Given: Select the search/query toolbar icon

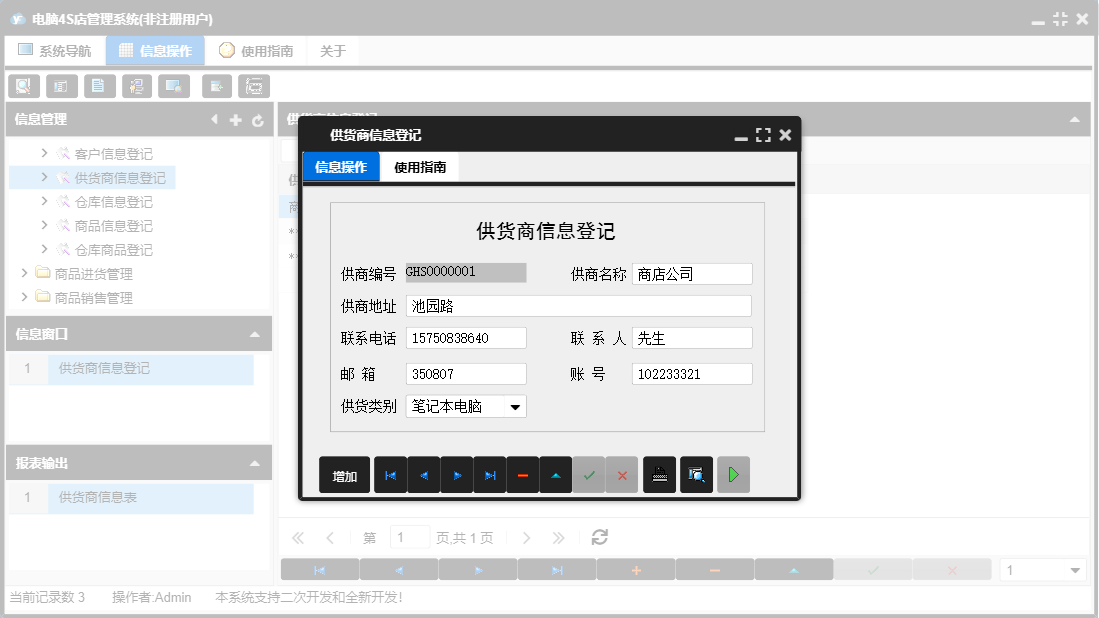Looking at the screenshot, I should [23, 86].
